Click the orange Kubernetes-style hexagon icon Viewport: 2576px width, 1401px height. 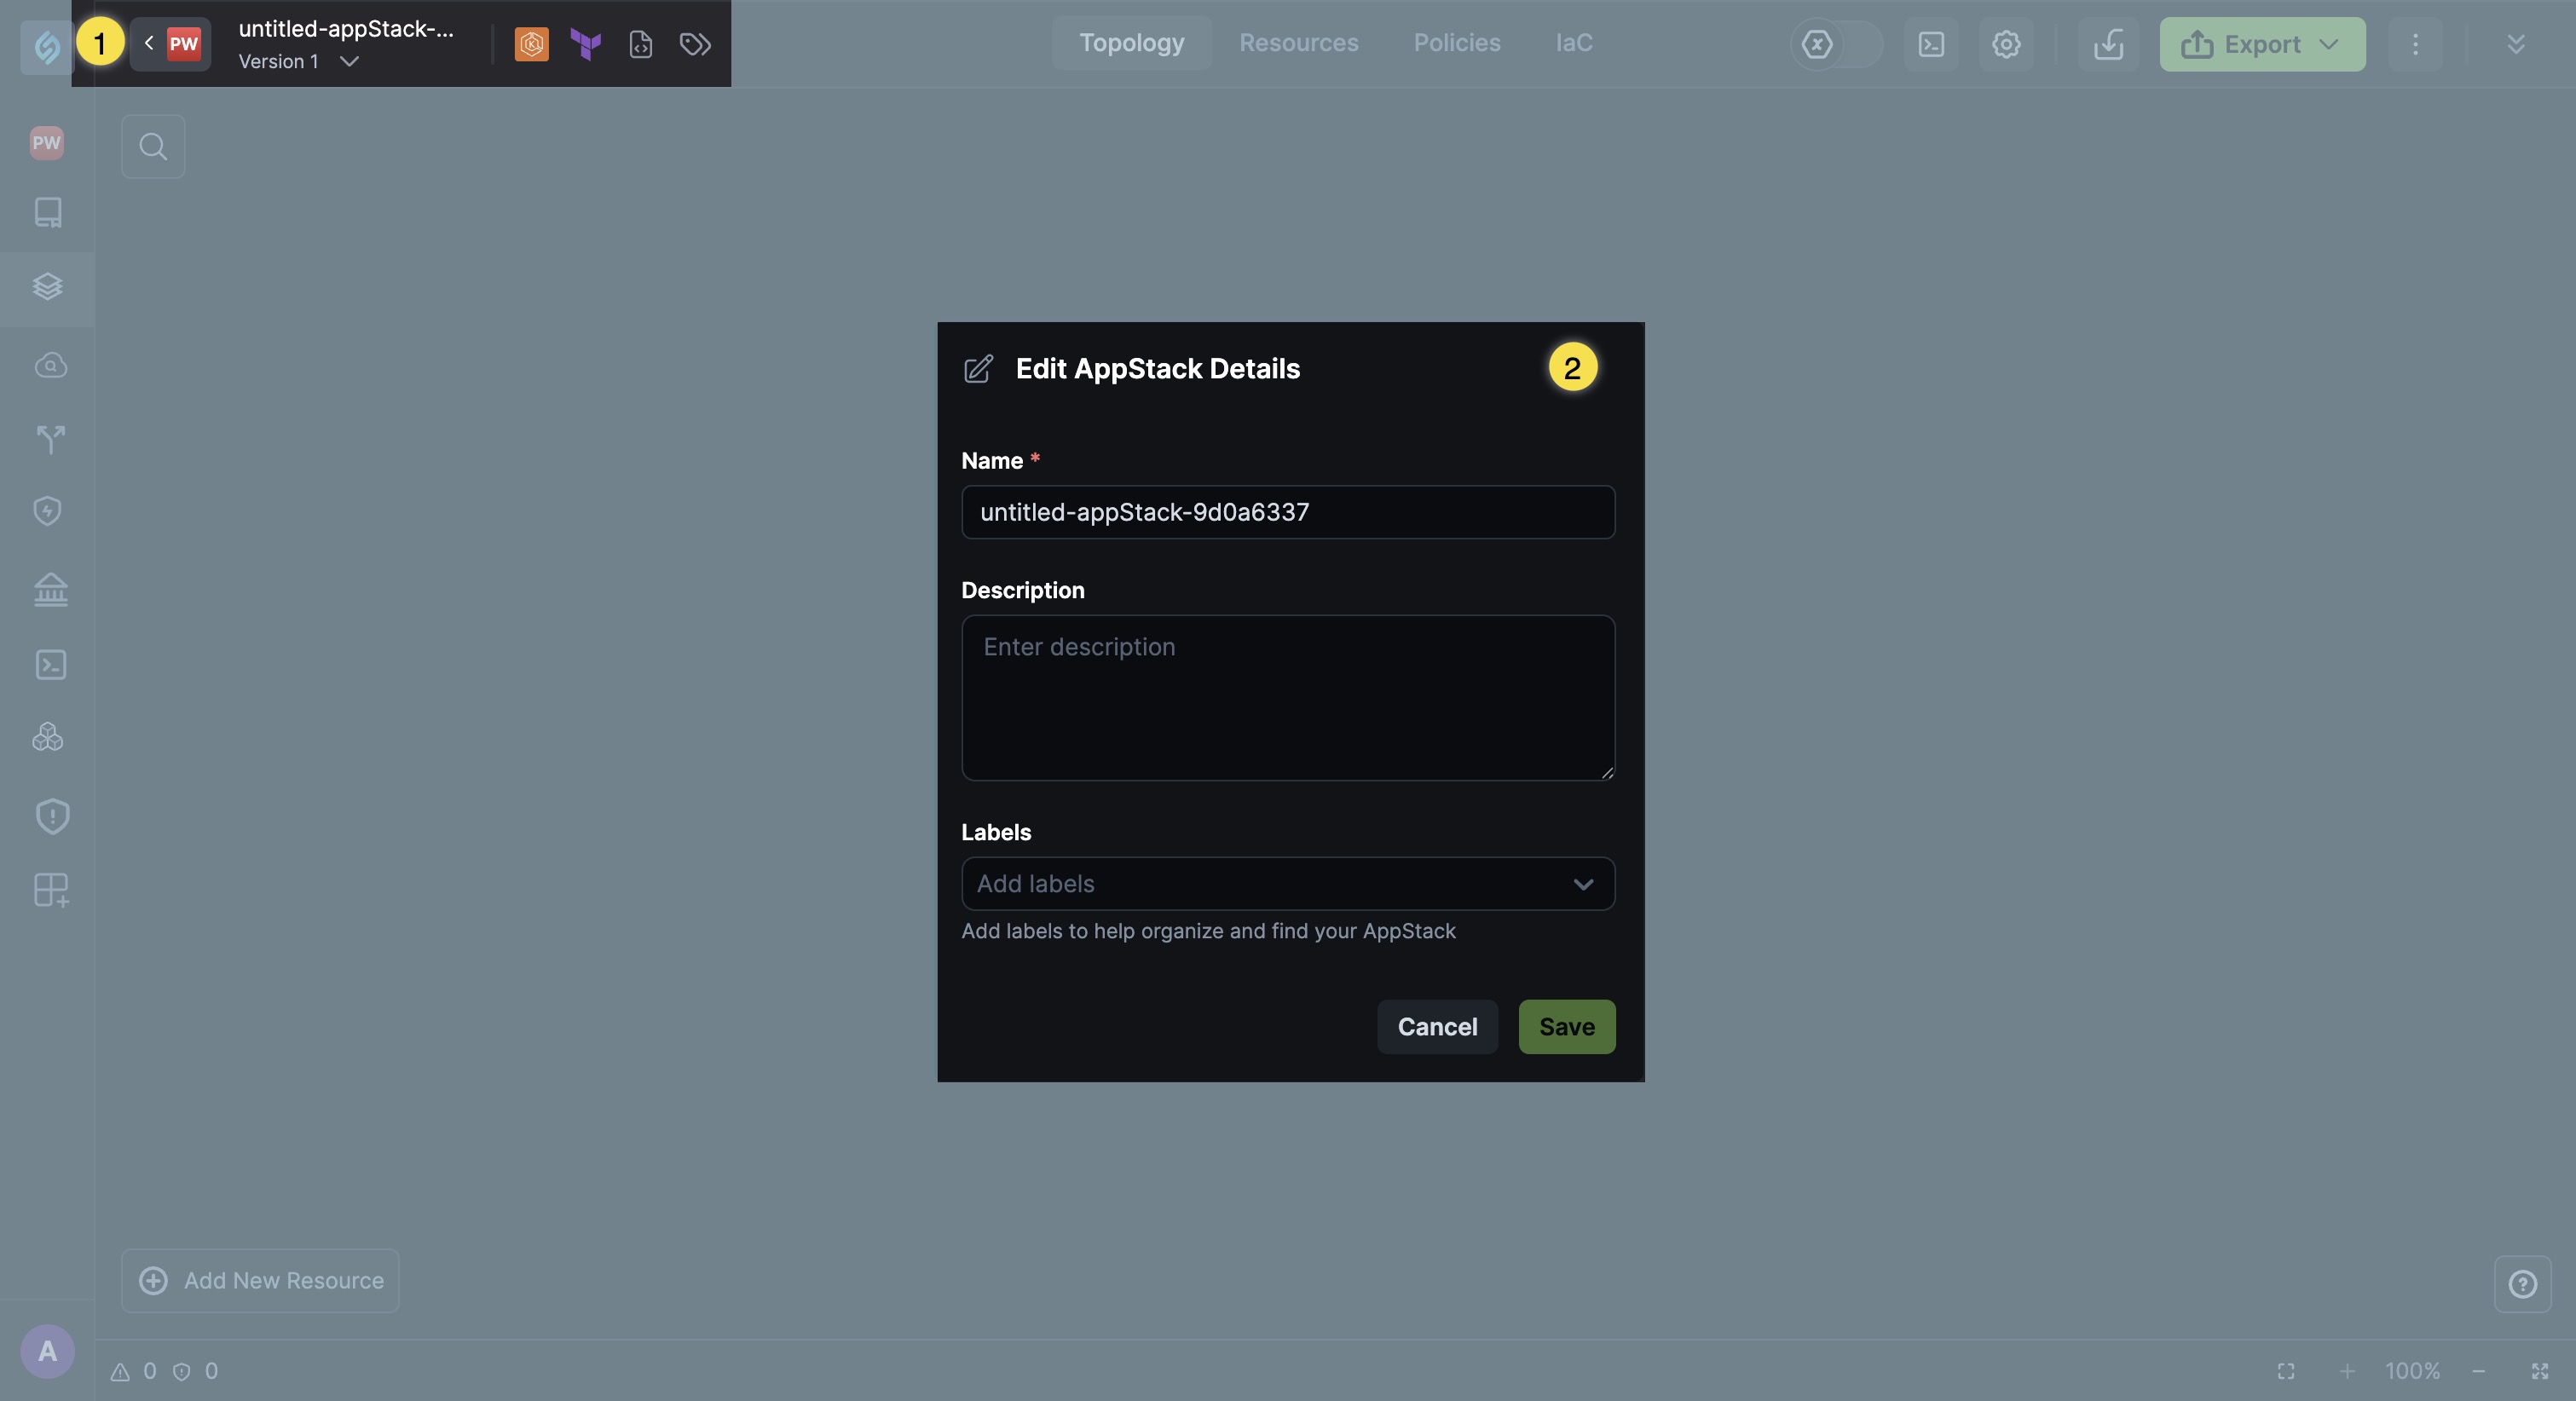[531, 44]
